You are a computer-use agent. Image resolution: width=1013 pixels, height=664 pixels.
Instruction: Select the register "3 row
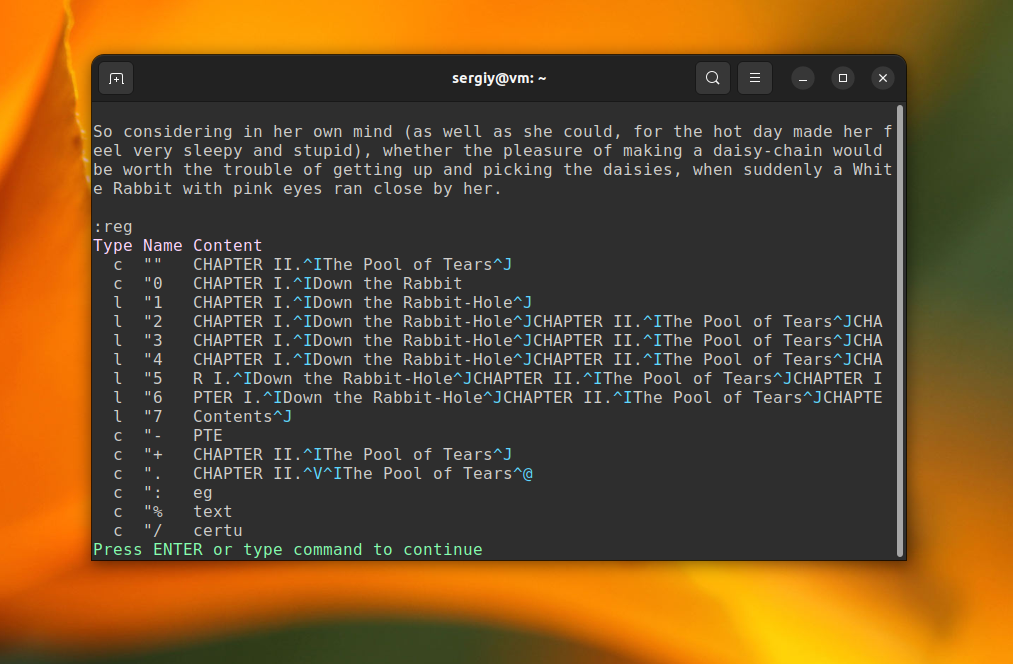[x=497, y=340]
